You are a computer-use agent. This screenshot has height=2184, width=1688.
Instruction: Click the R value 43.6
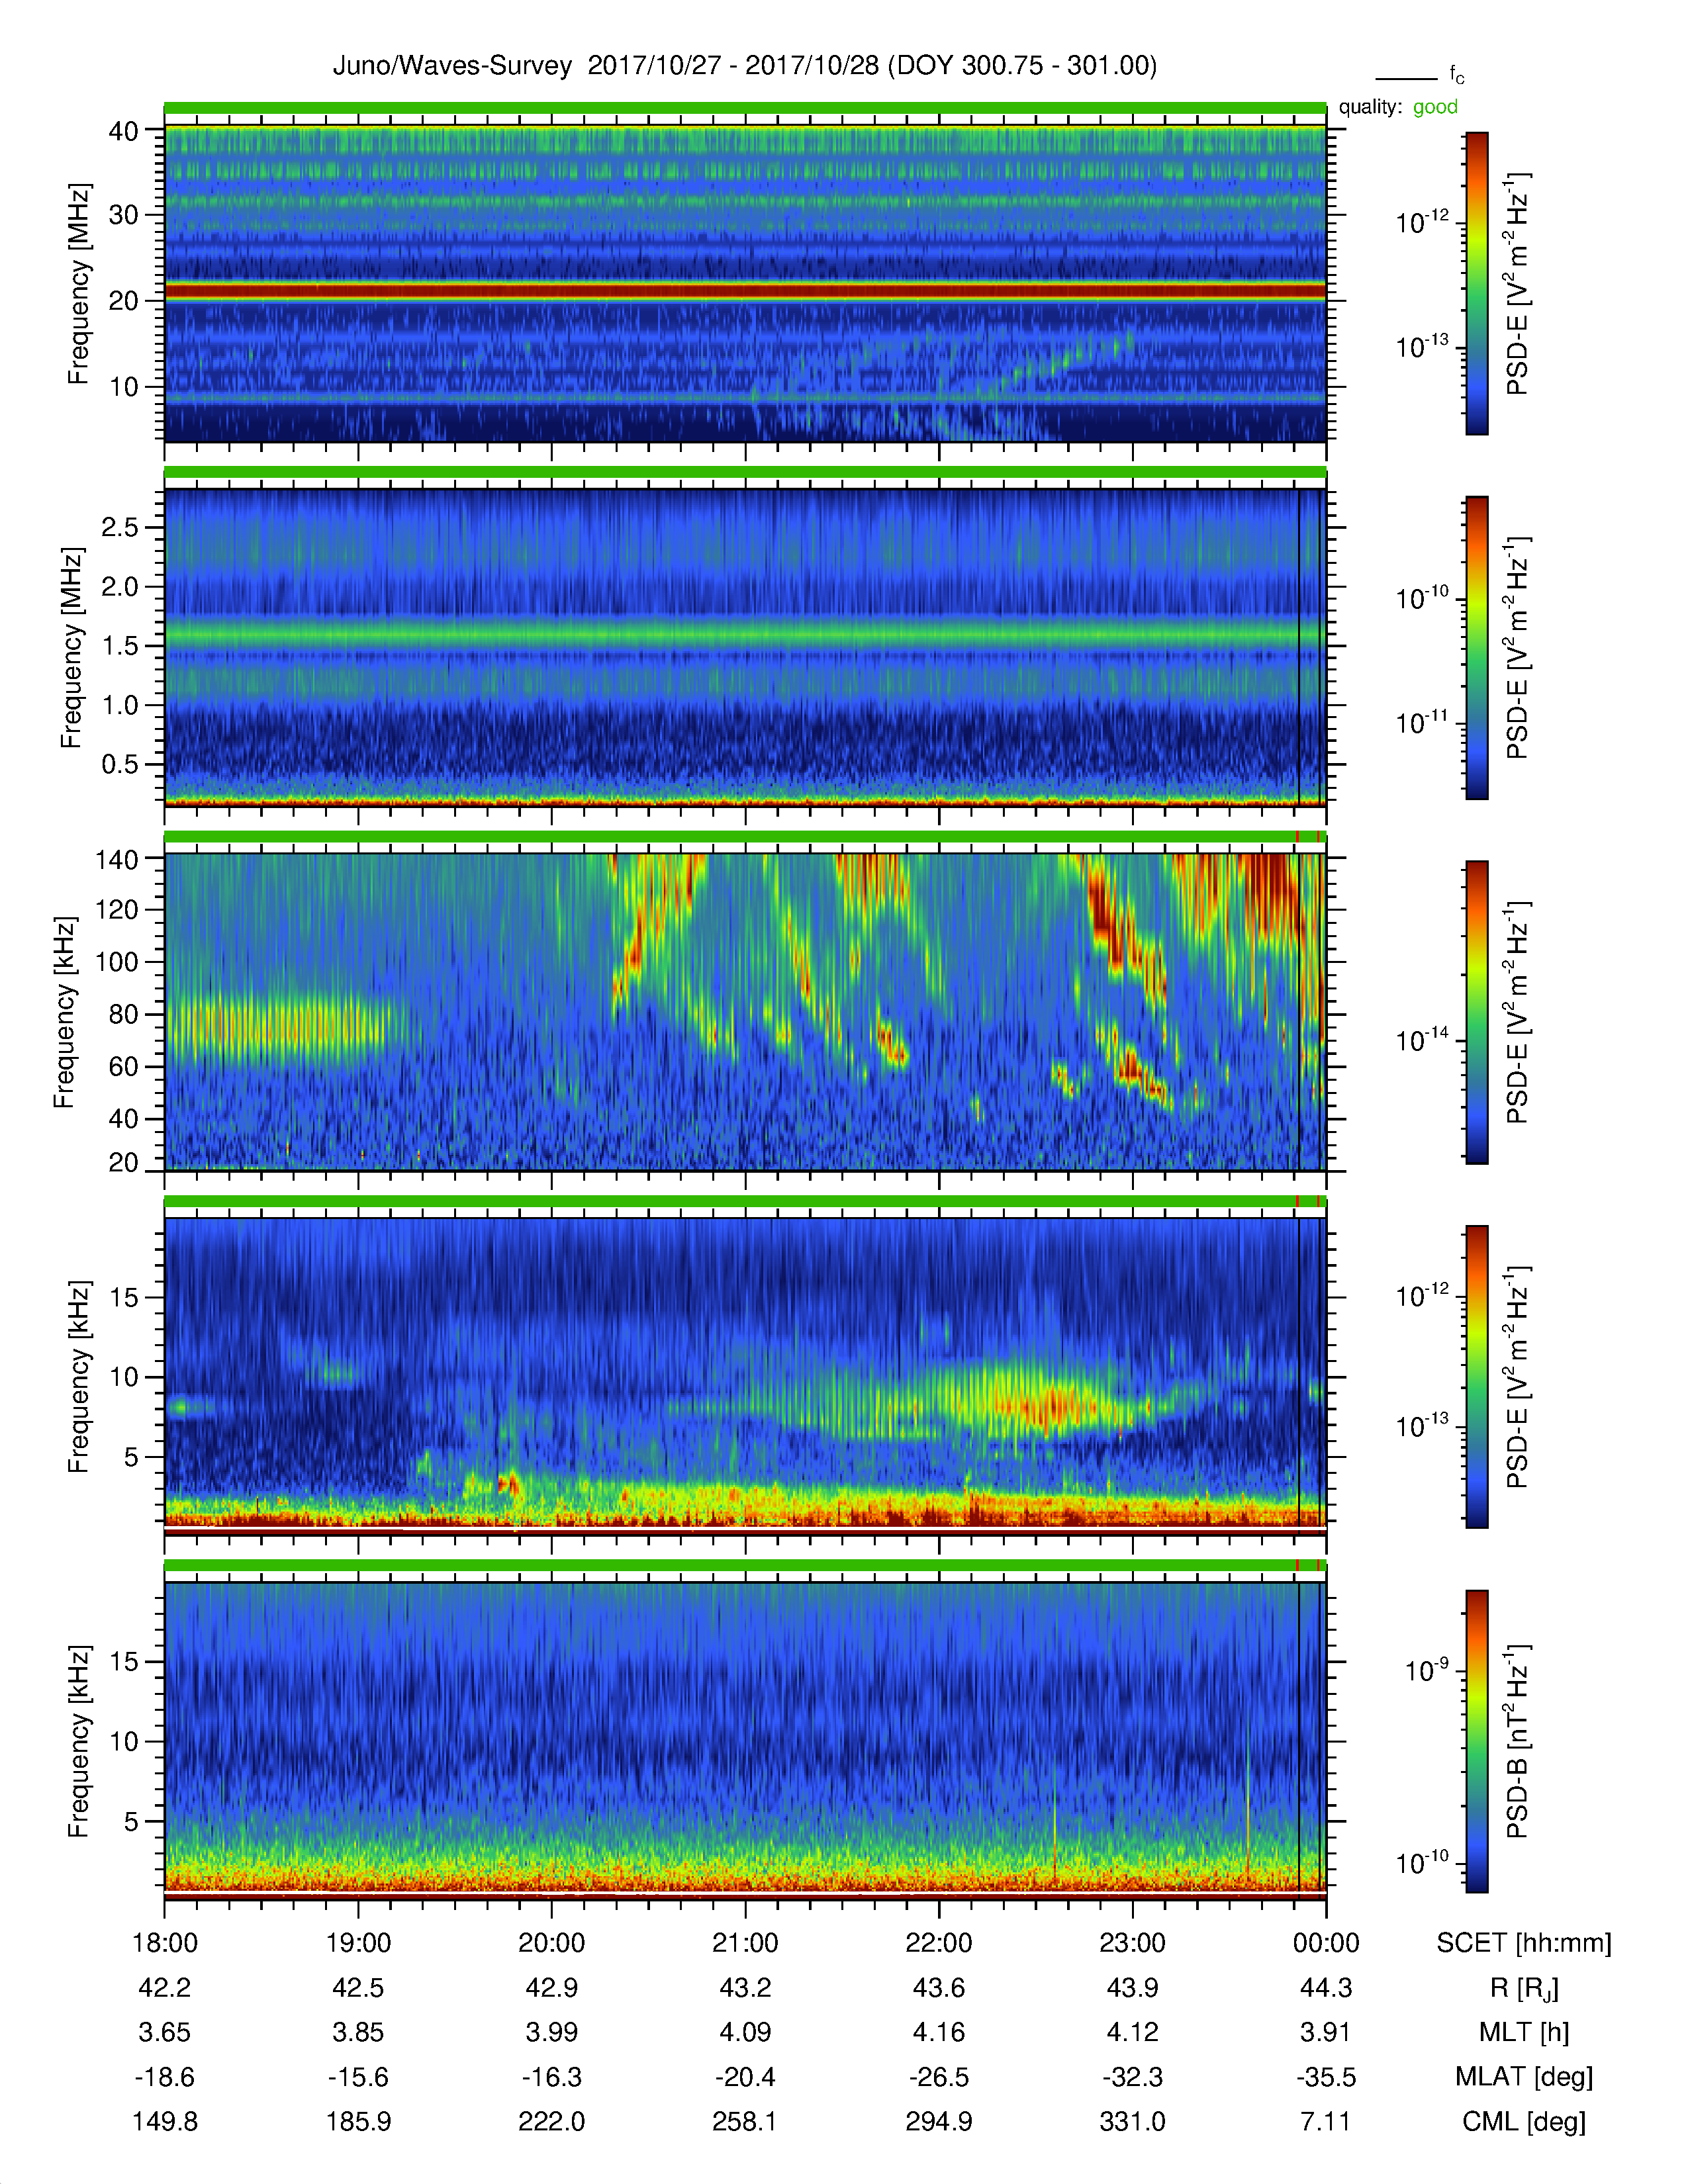click(x=938, y=1988)
